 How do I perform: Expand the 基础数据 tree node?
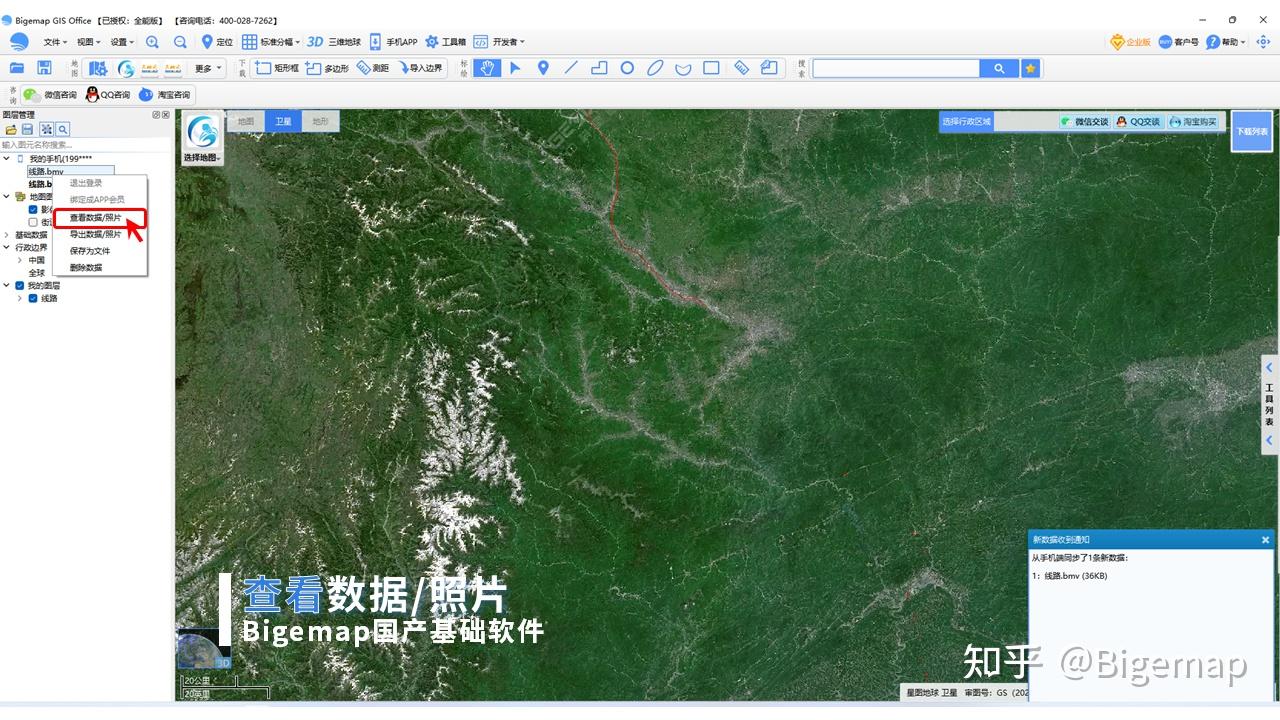tap(7, 235)
